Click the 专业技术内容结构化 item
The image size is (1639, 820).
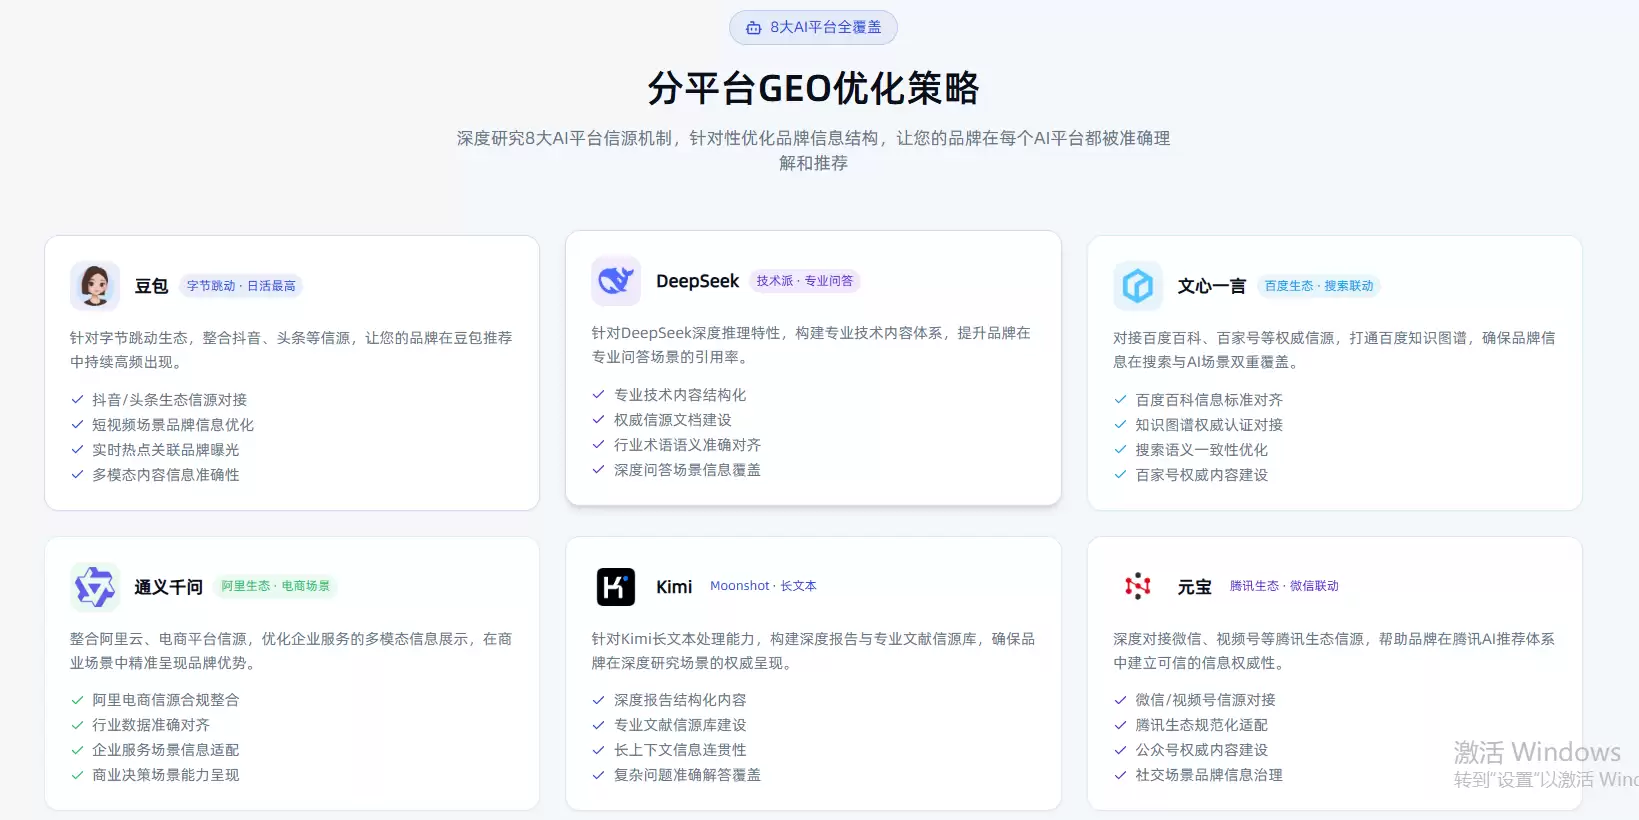click(669, 395)
